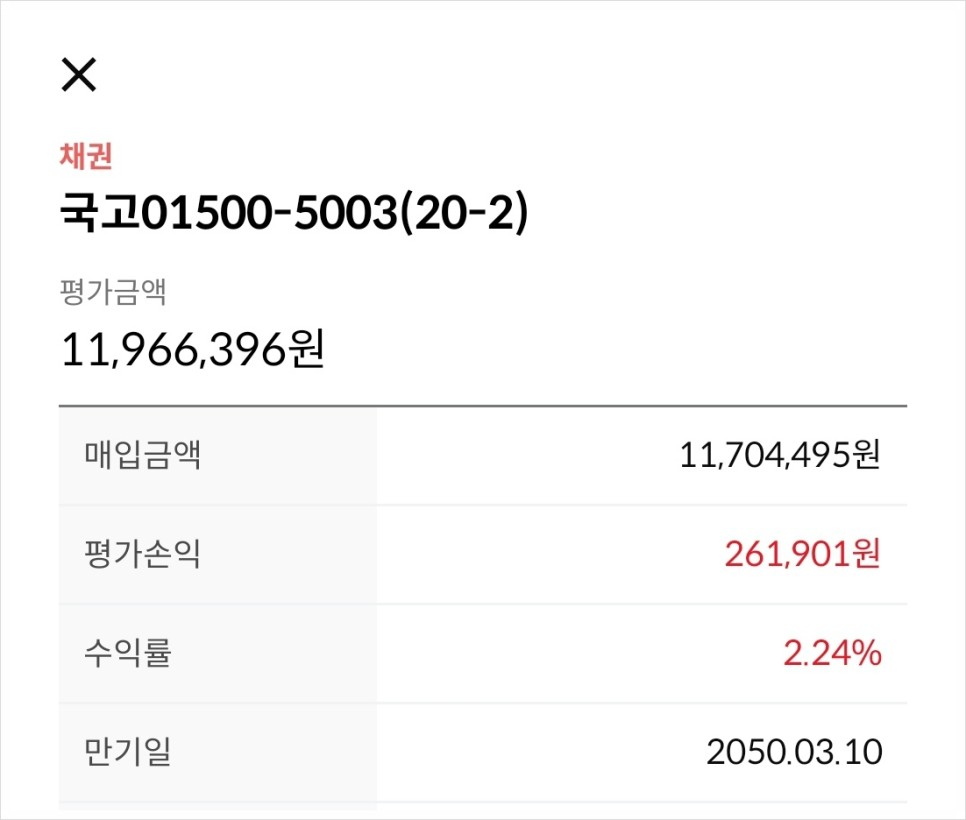Image resolution: width=966 pixels, height=820 pixels.
Task: Tap the partial row below 만기일
Action: (x=483, y=811)
